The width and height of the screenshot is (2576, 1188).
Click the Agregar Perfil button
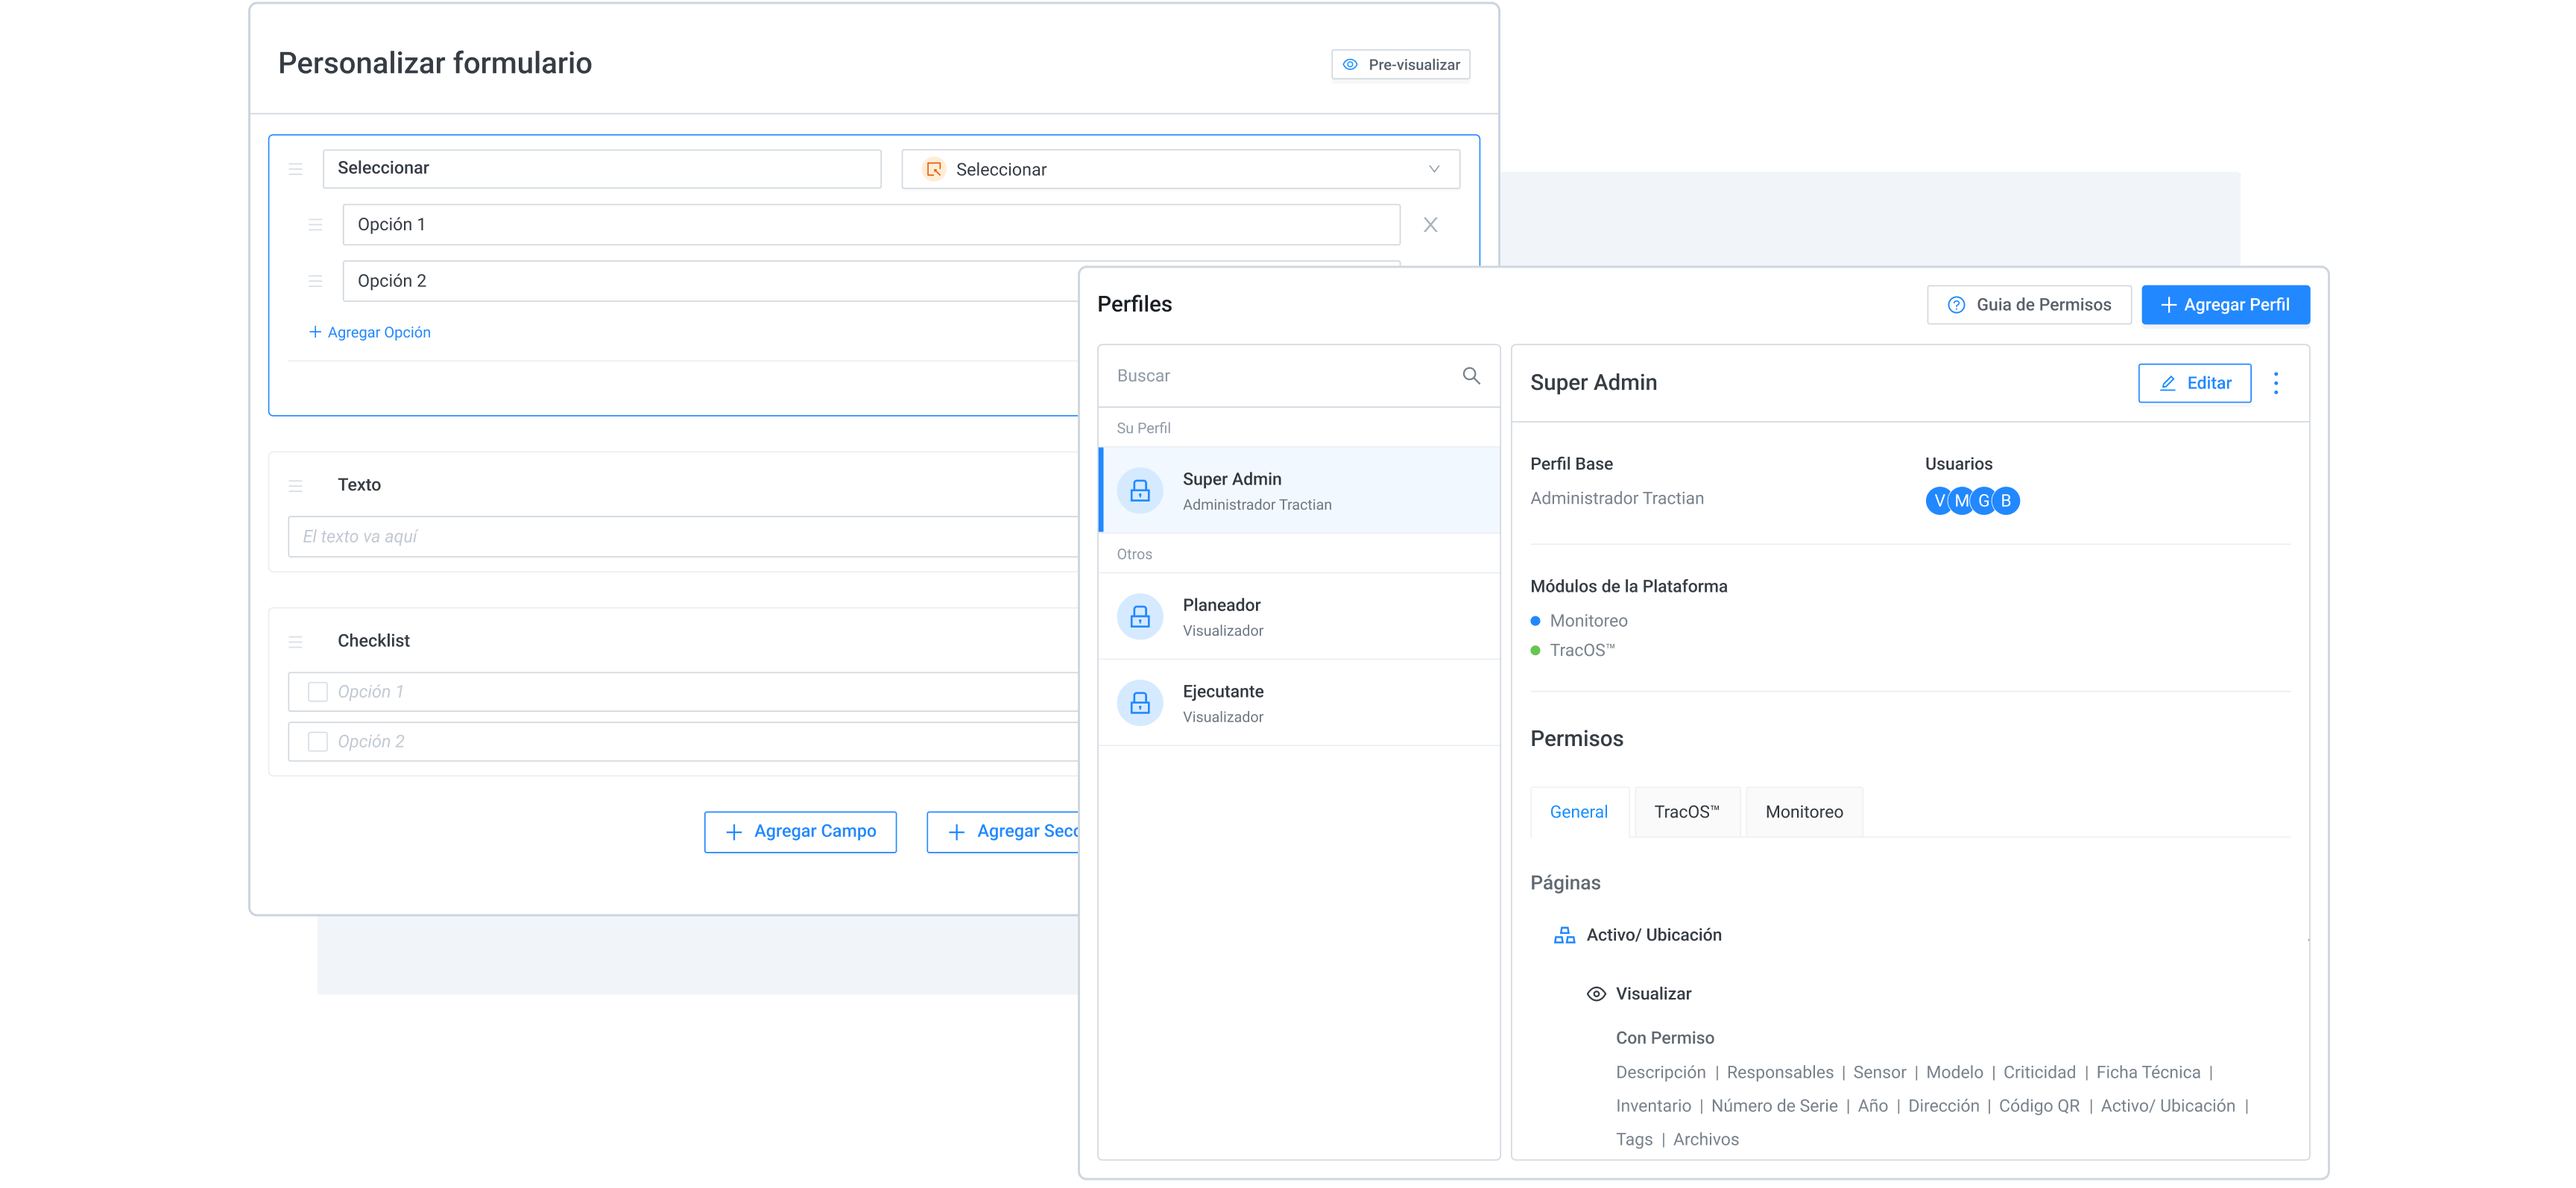pos(2225,305)
